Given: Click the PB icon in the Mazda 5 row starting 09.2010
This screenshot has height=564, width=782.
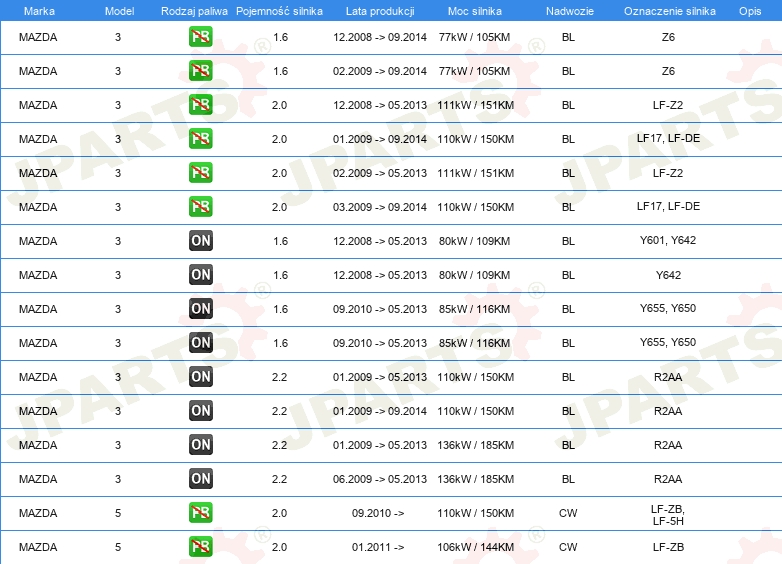Looking at the screenshot, I should (200, 513).
